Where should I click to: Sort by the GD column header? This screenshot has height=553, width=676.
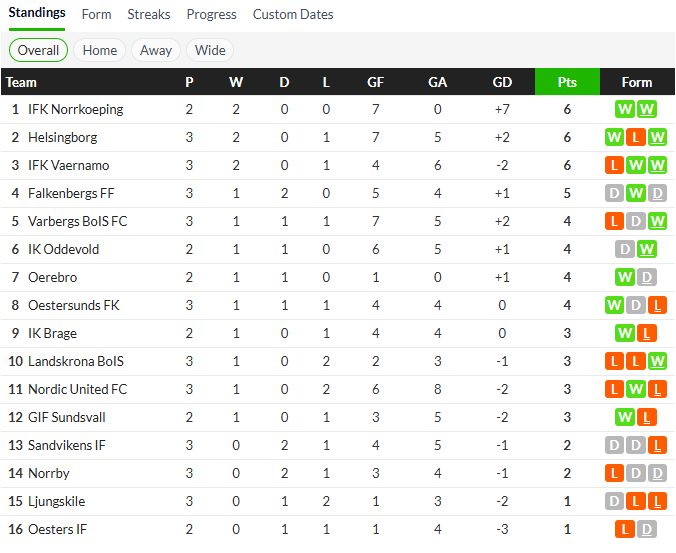(x=502, y=82)
